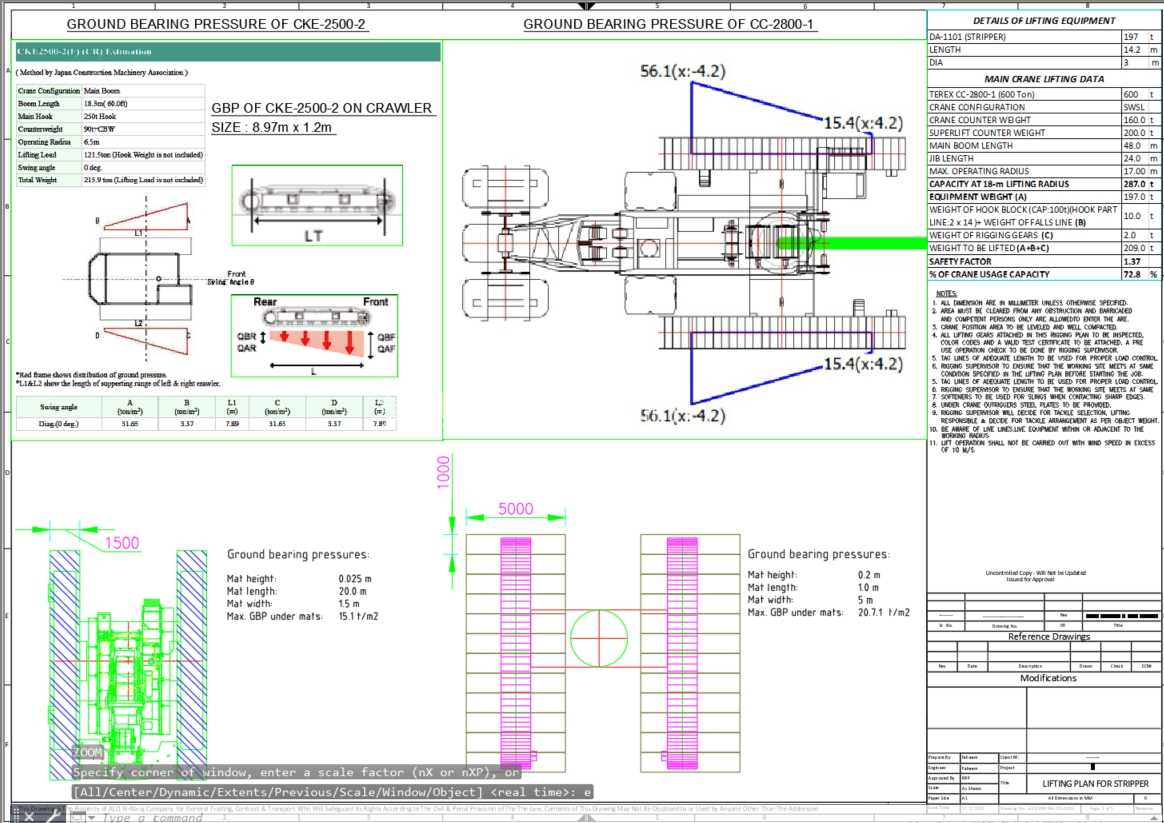Grab the command line grip handle
This screenshot has width=1164, height=823.
(x=16, y=816)
